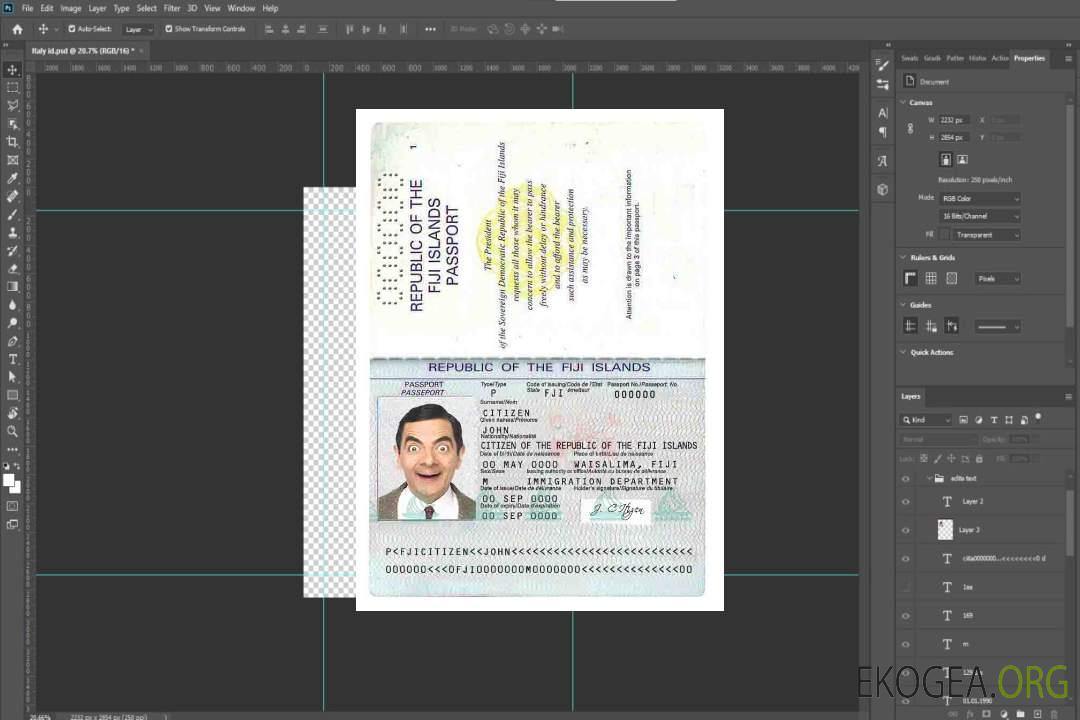Select the Move tool in the toolbar
The image size is (1080, 720).
(12, 70)
